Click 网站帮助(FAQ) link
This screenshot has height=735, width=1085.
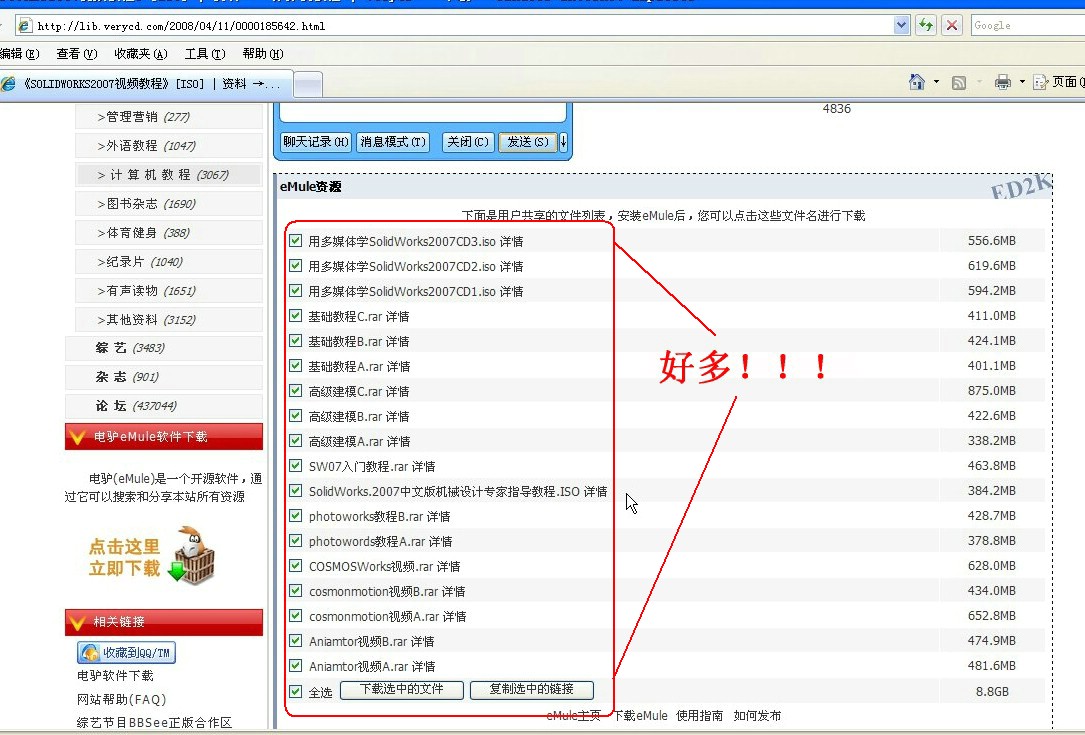point(122,699)
